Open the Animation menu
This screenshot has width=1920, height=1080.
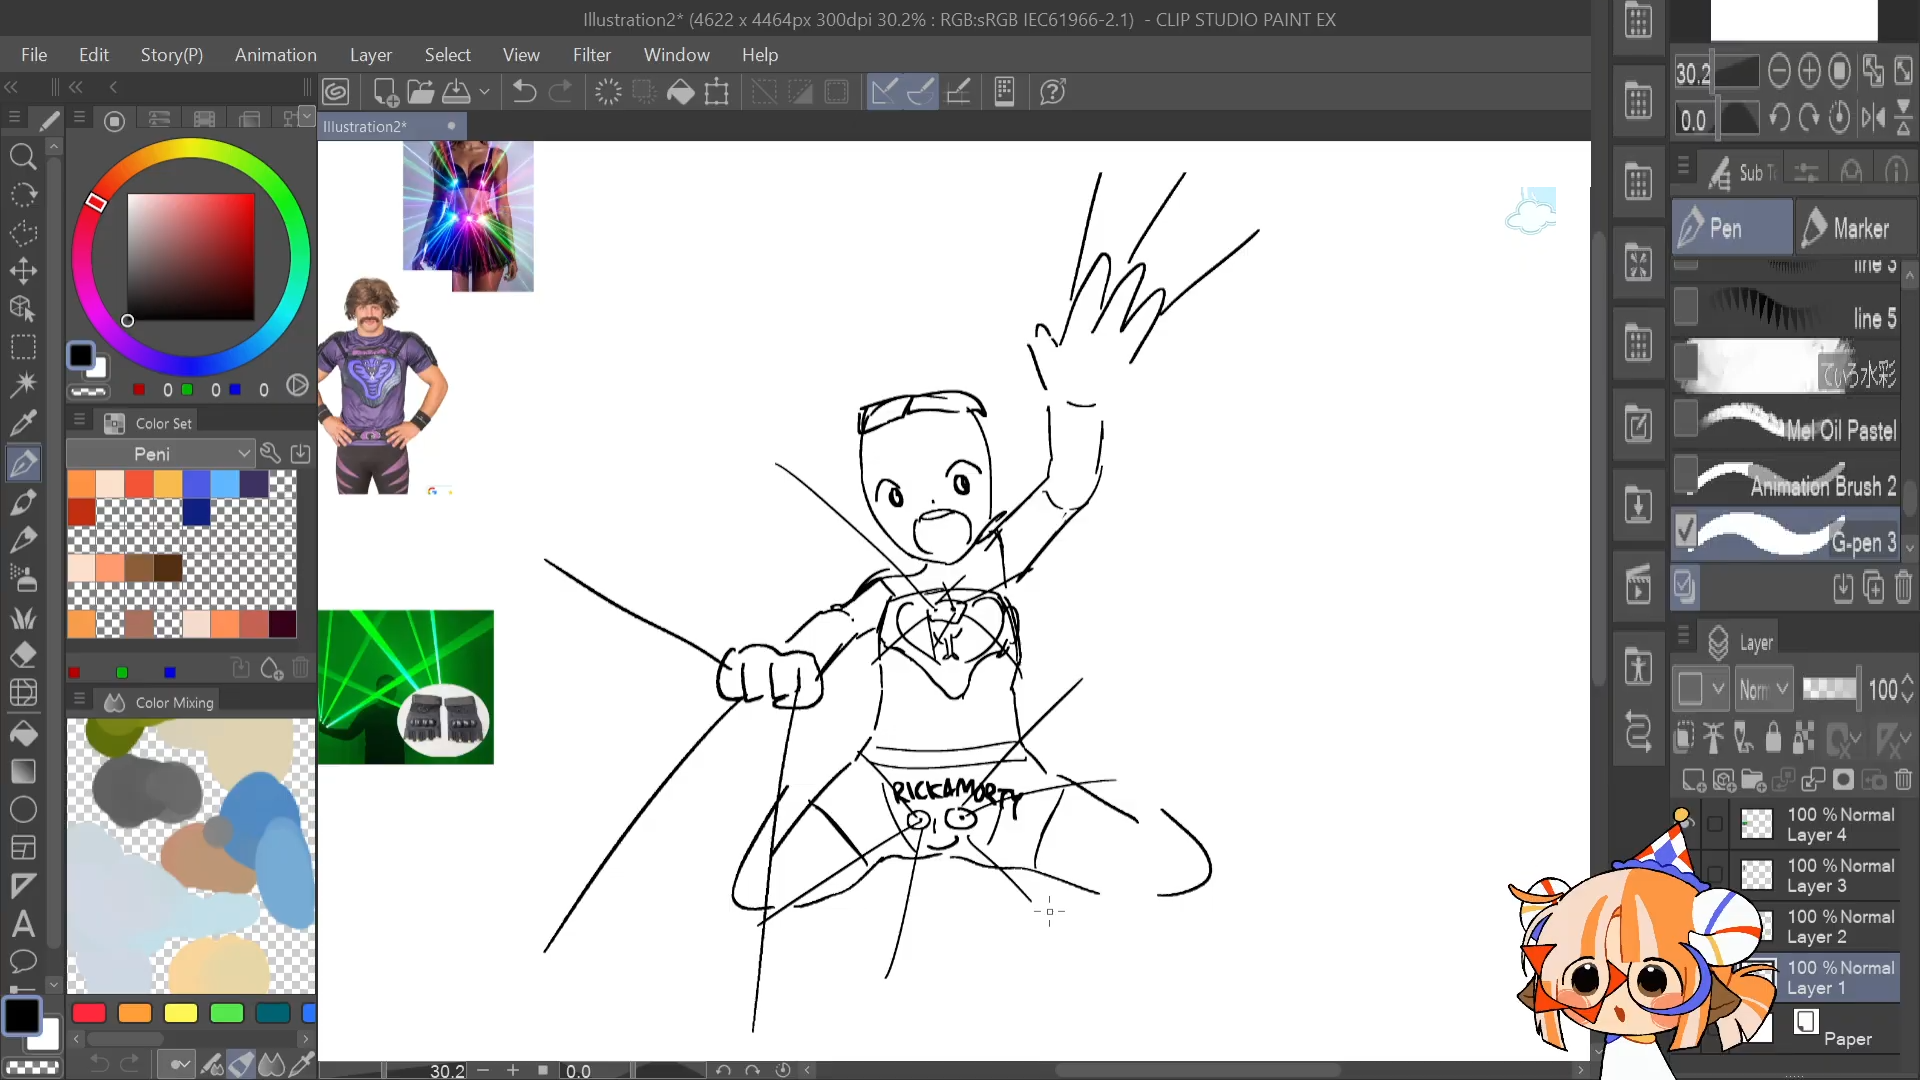click(x=275, y=55)
